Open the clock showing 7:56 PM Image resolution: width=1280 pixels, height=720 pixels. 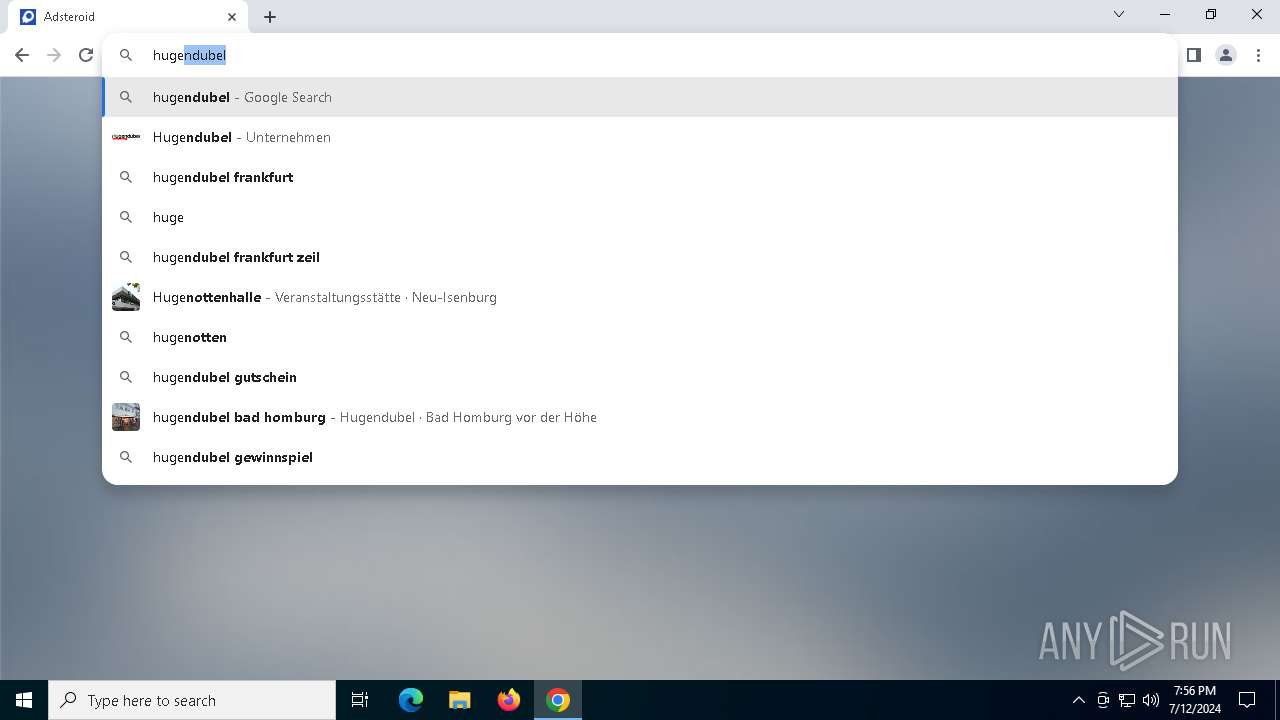click(x=1196, y=700)
